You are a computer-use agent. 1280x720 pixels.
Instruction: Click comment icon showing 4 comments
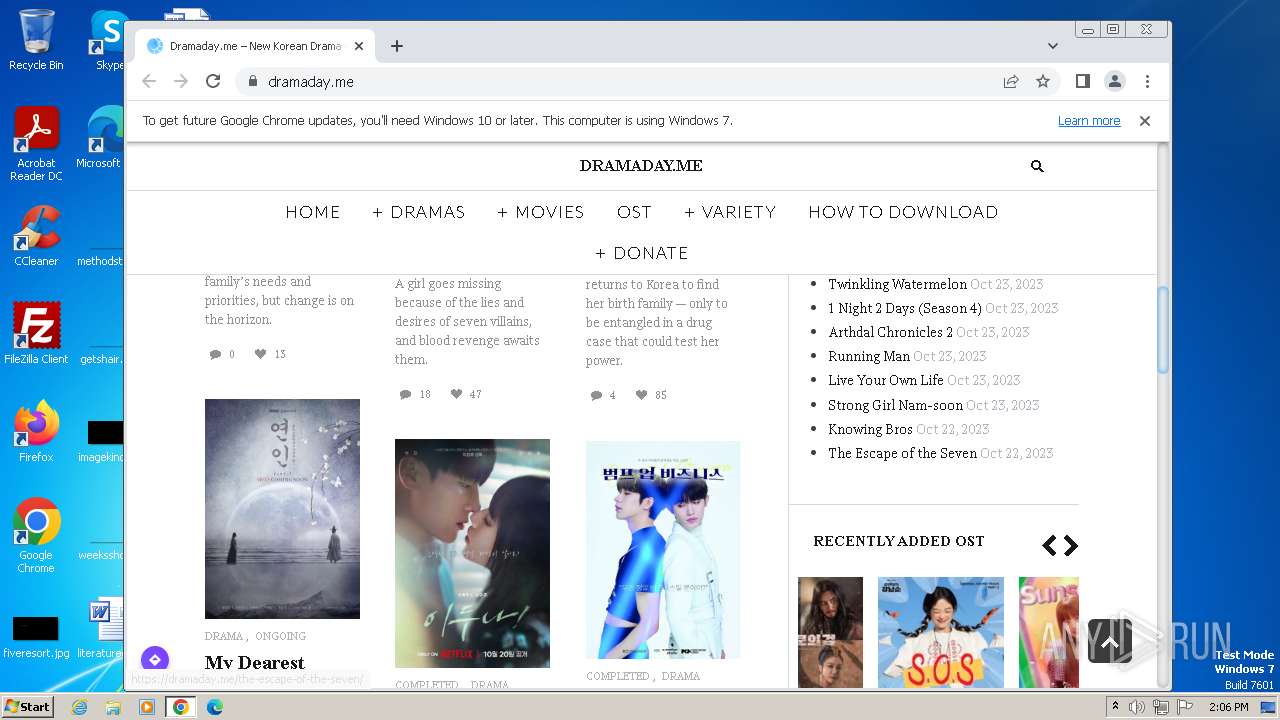click(x=596, y=395)
